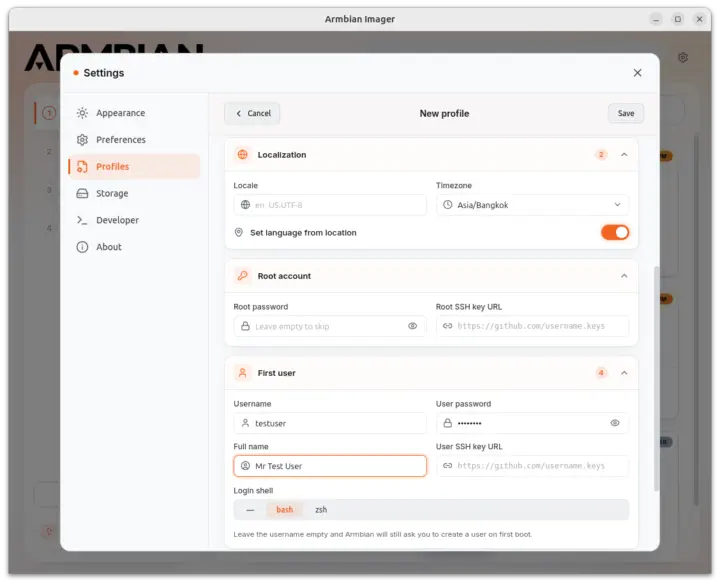
Task: Click the location pin icon beside Set language
Action: (239, 232)
